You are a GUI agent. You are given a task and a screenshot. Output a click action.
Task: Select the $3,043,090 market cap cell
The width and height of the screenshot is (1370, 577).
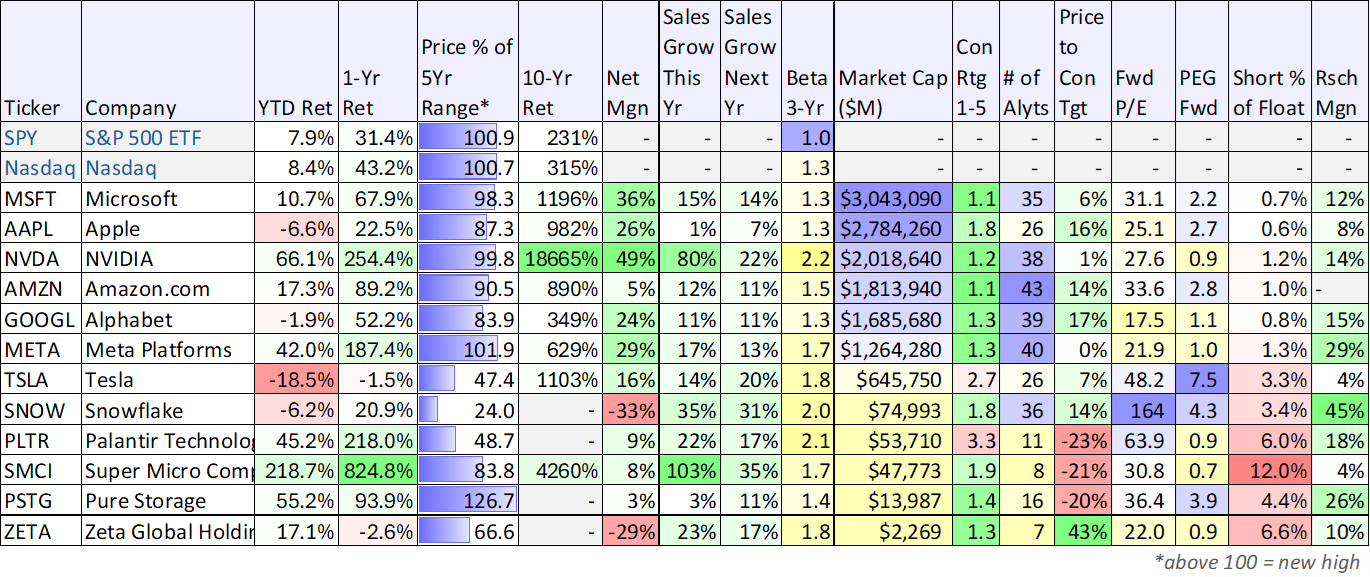click(892, 198)
